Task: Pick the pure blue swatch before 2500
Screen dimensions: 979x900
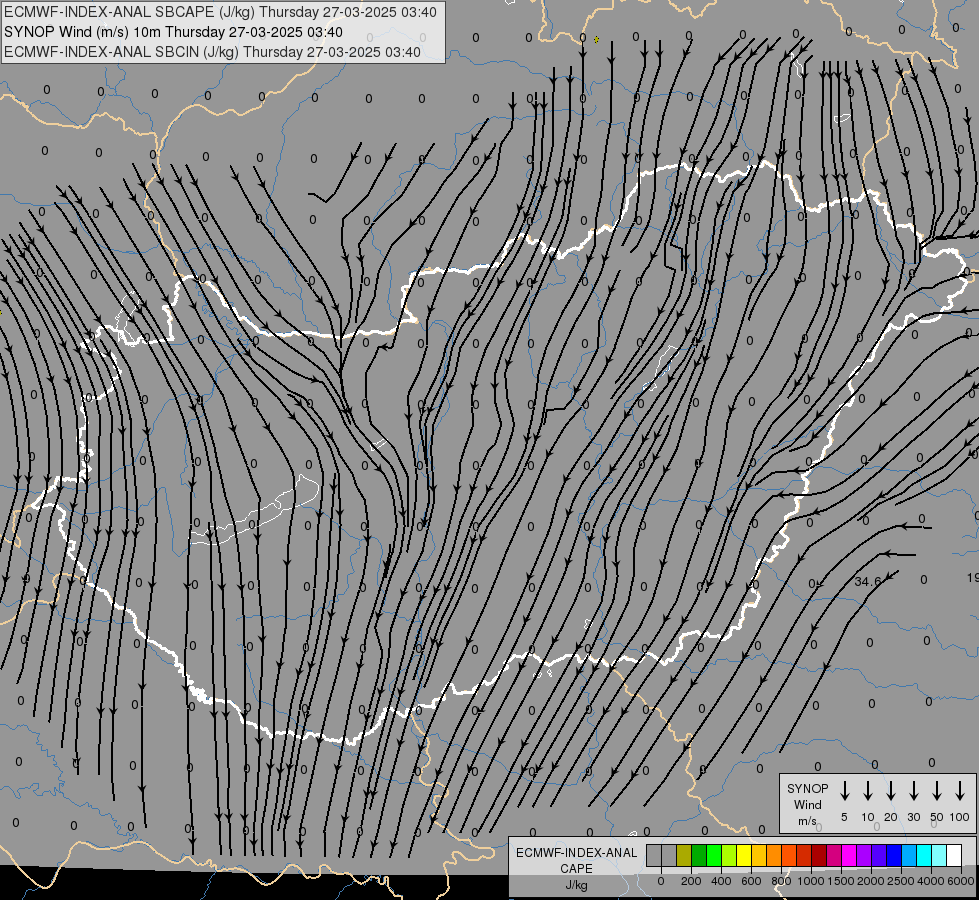Action: pos(893,855)
